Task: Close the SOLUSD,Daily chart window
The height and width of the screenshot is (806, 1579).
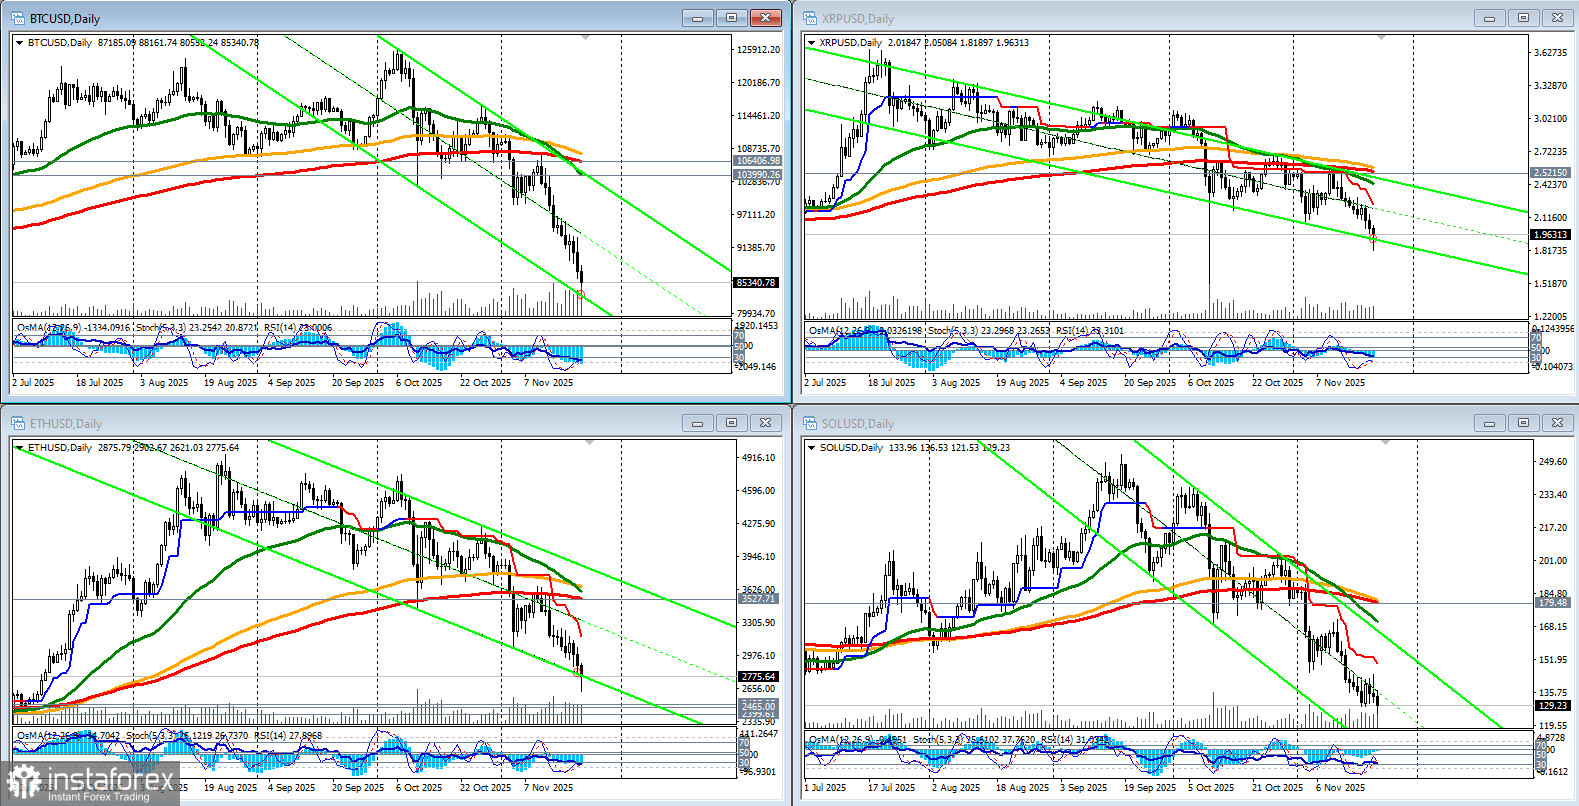Action: [1558, 423]
